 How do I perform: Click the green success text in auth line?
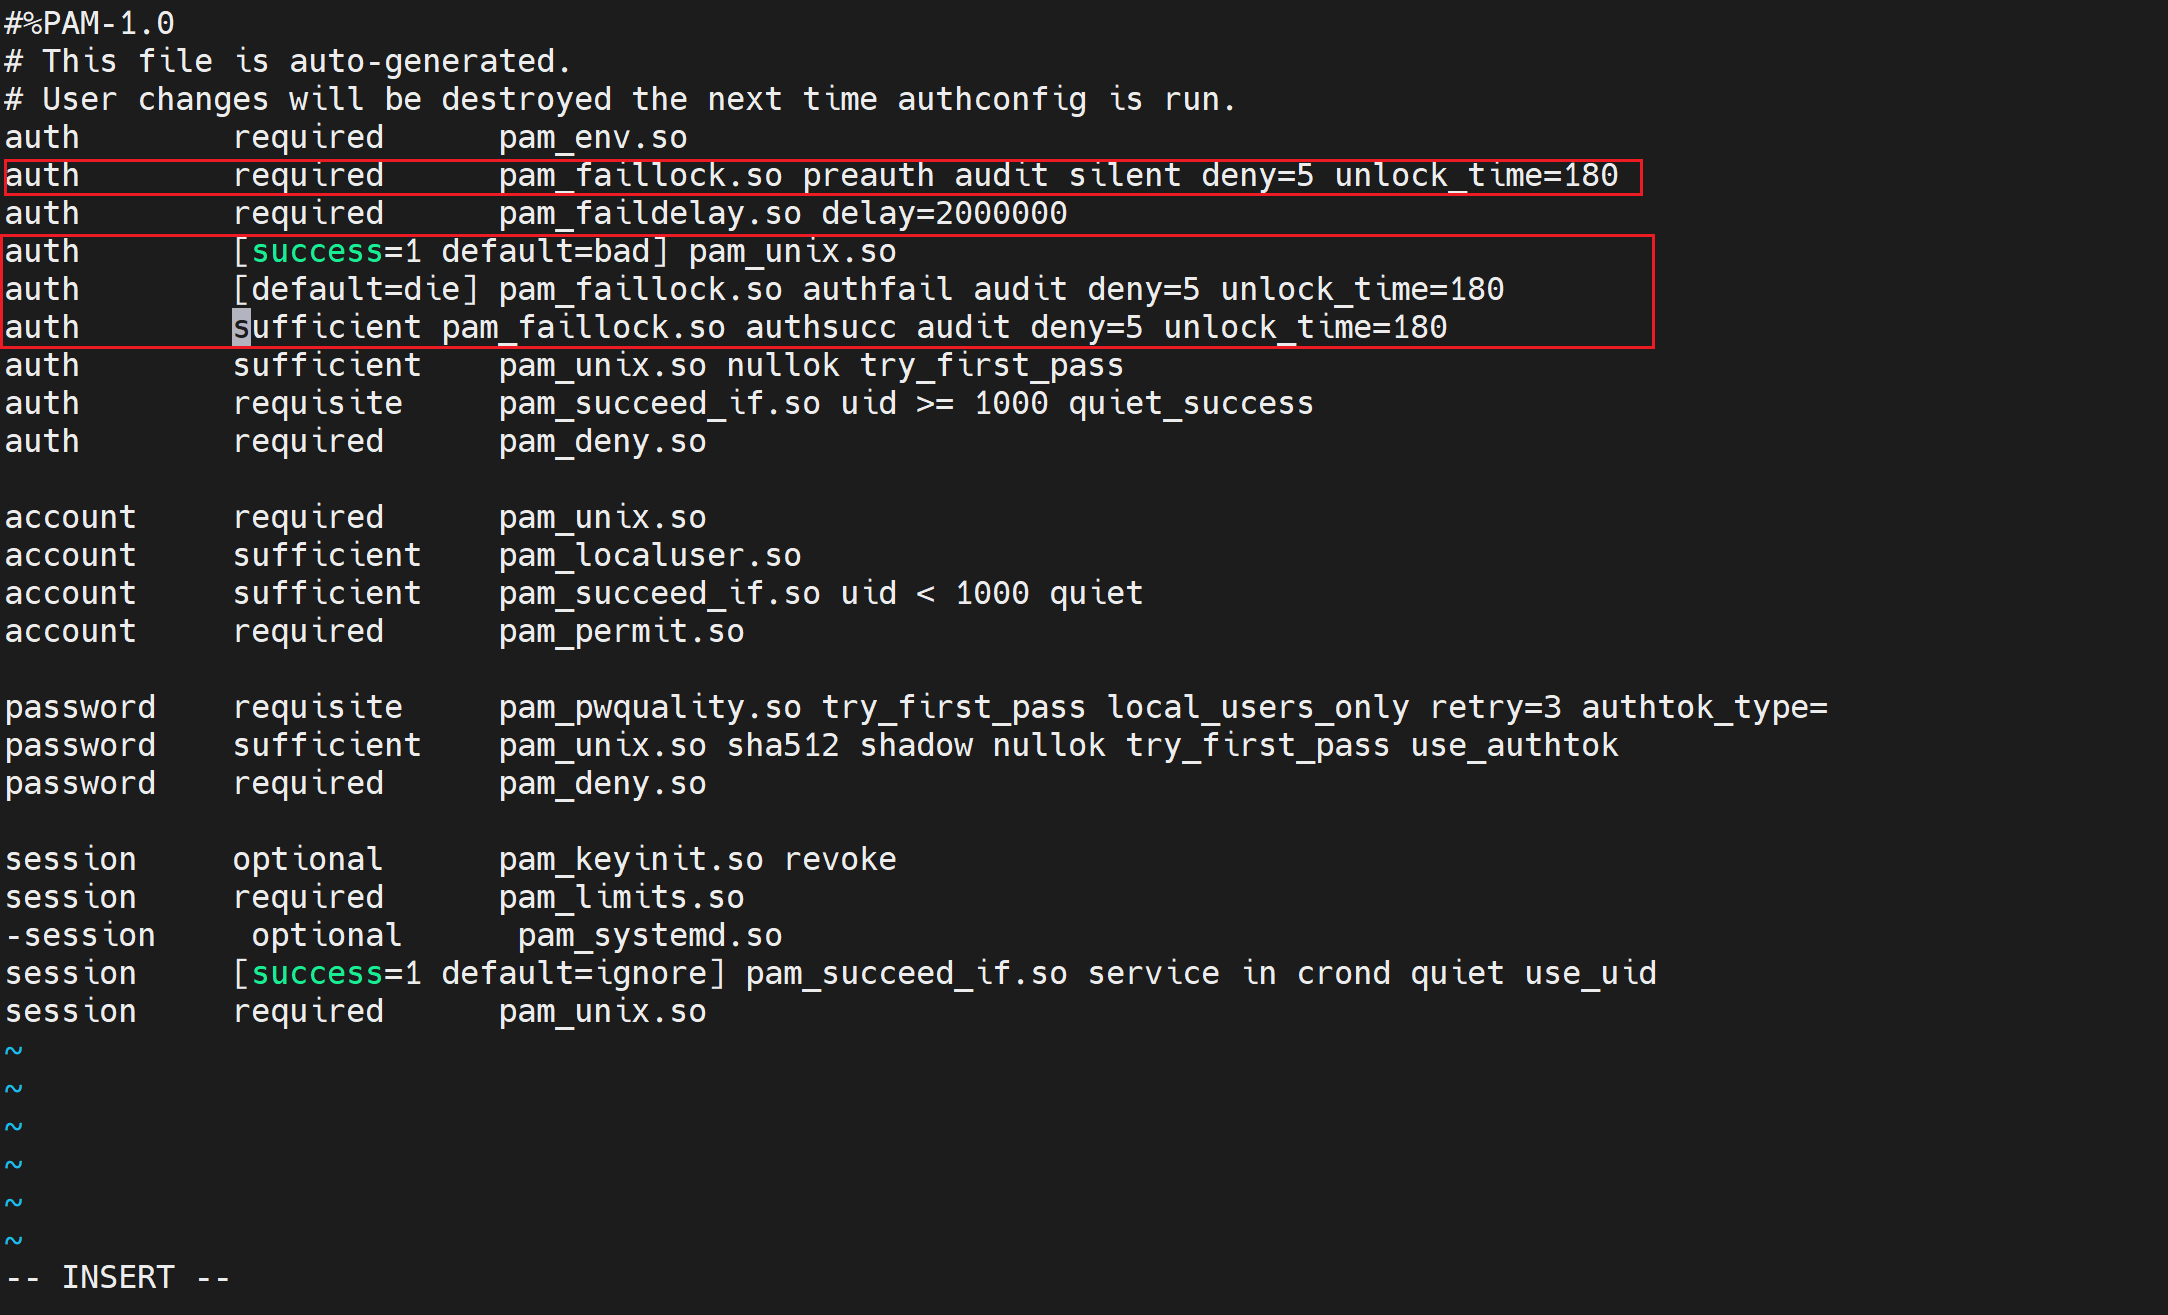(x=317, y=251)
